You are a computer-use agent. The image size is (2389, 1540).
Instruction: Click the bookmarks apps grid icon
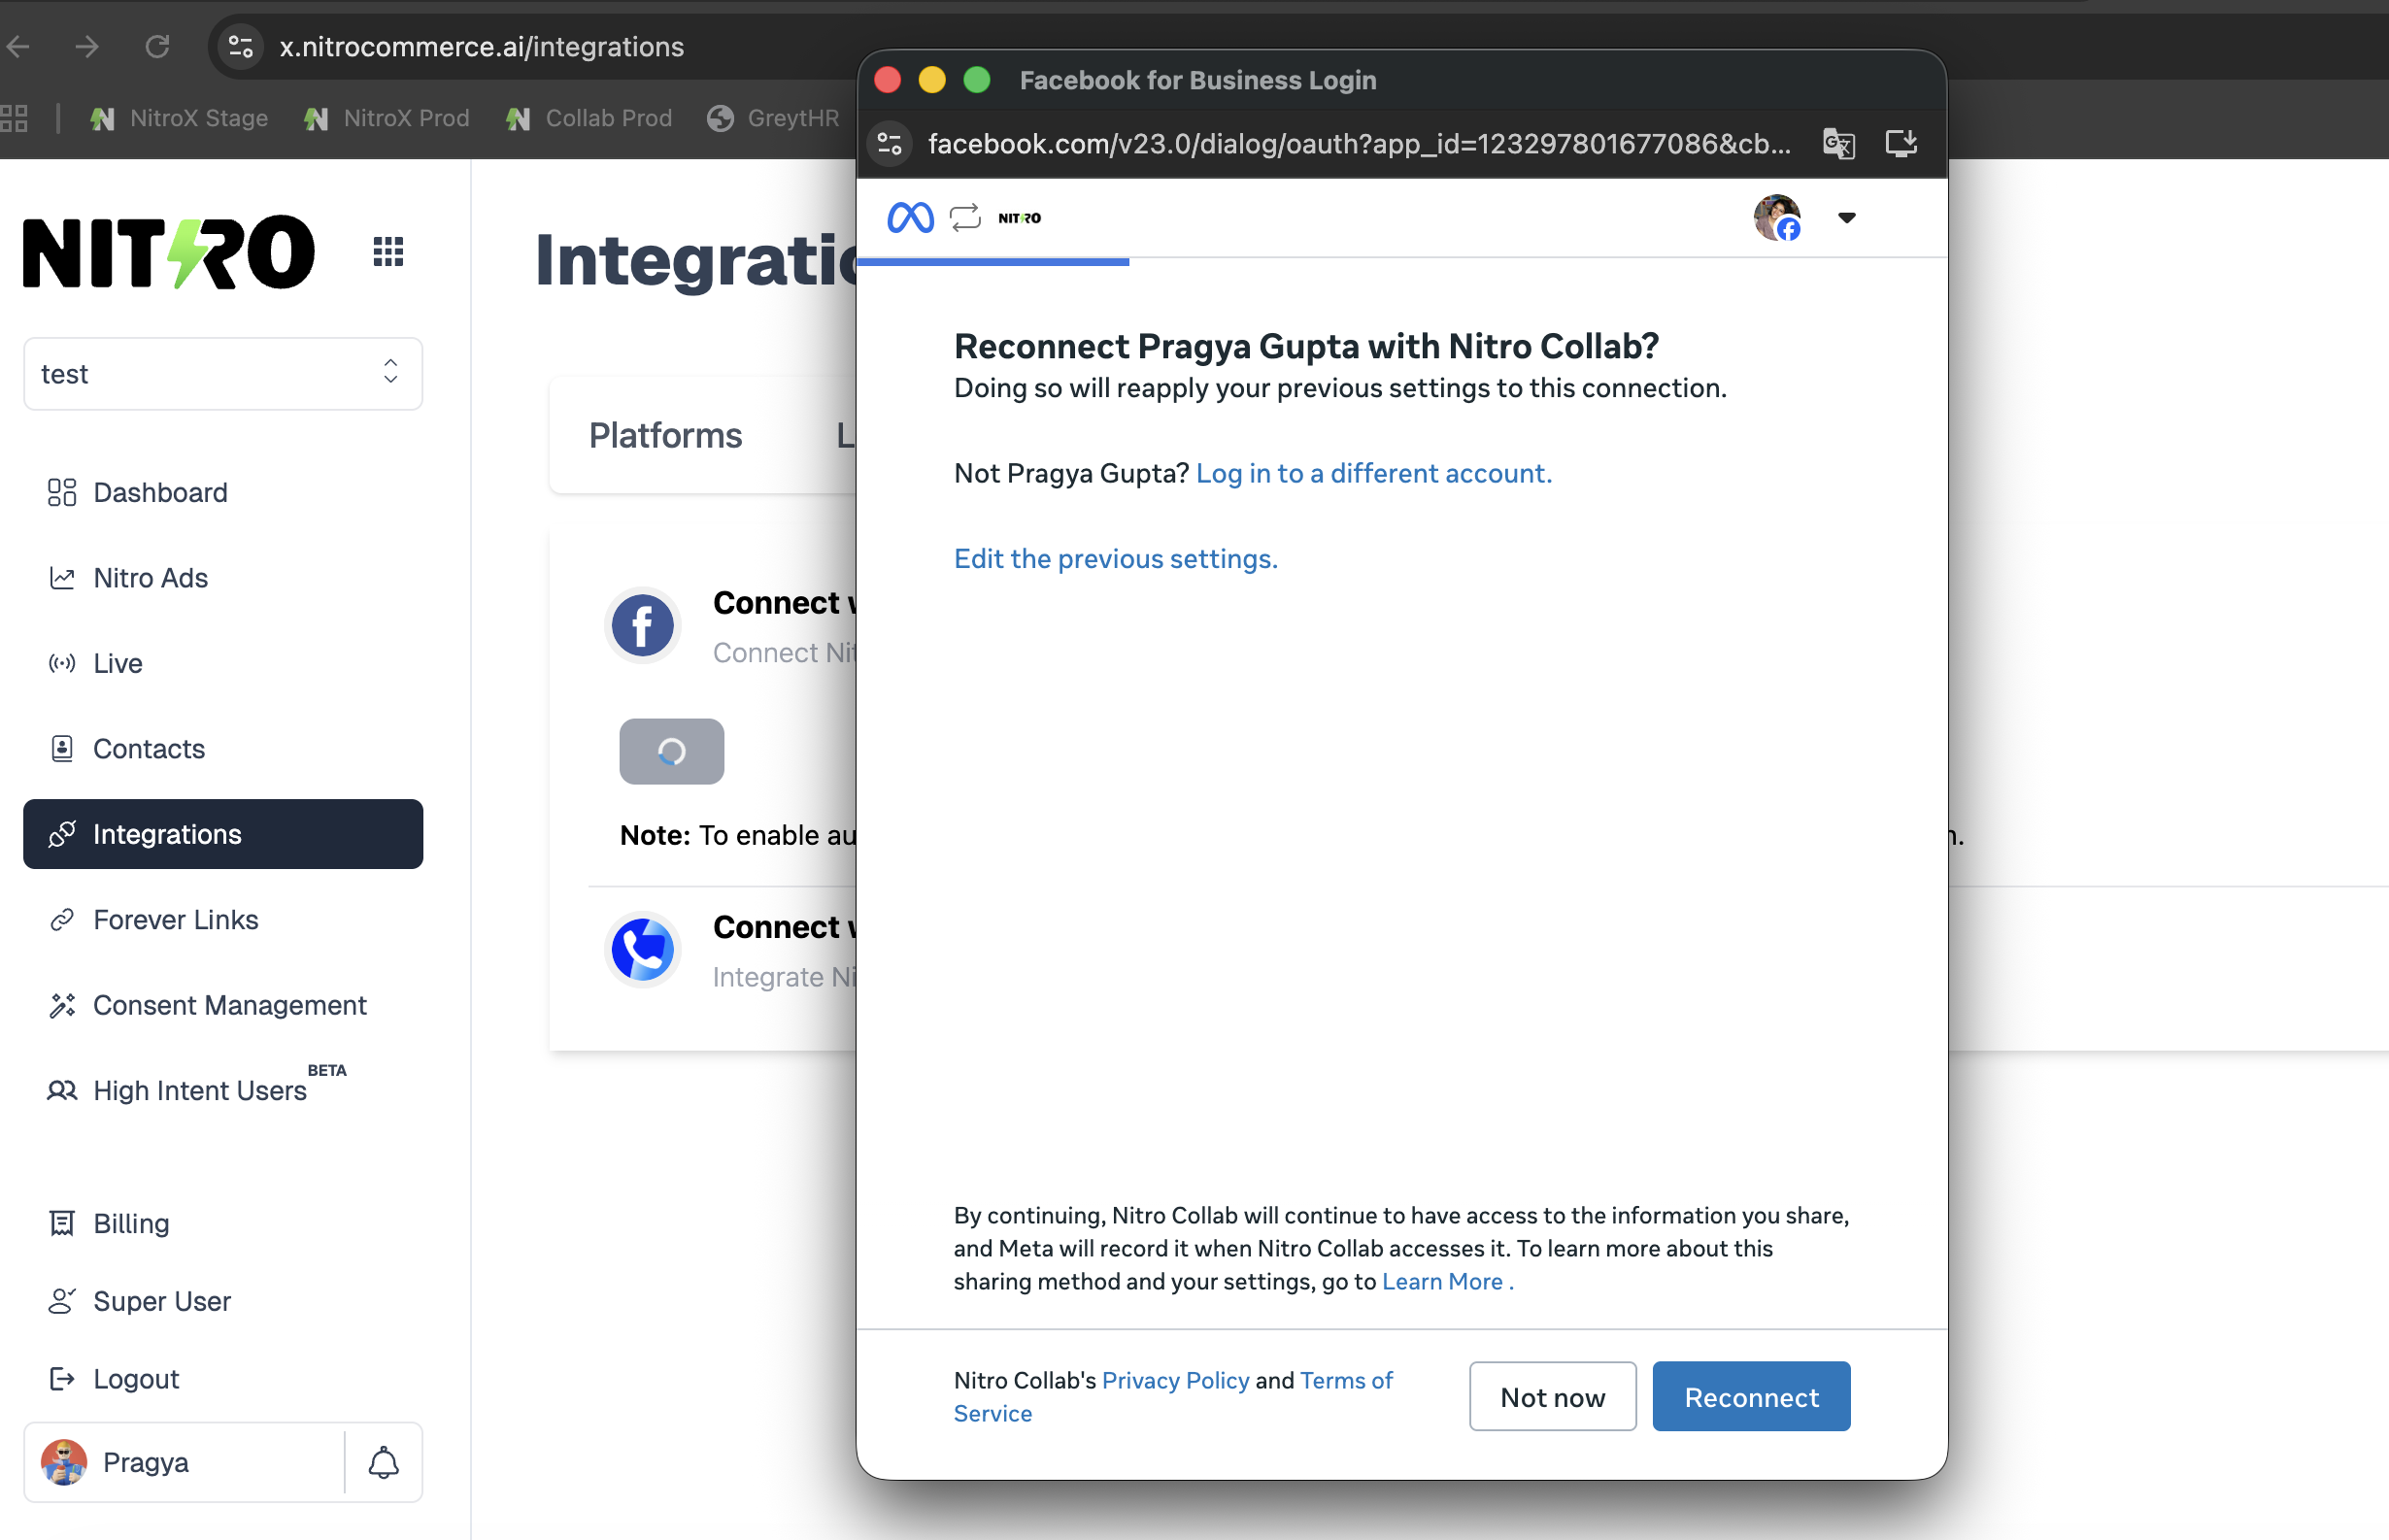(x=14, y=118)
